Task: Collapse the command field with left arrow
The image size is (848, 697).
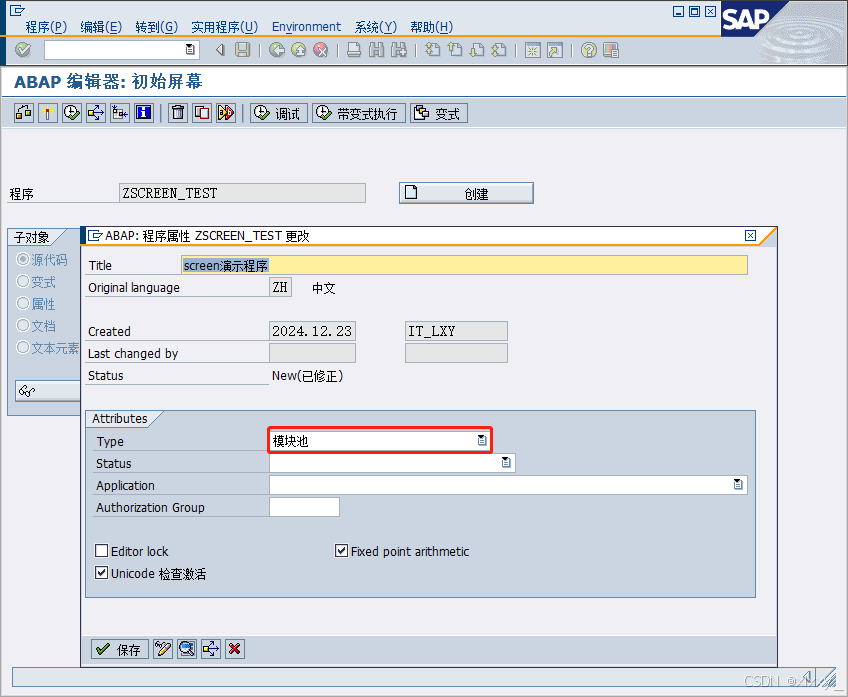Action: 220,50
